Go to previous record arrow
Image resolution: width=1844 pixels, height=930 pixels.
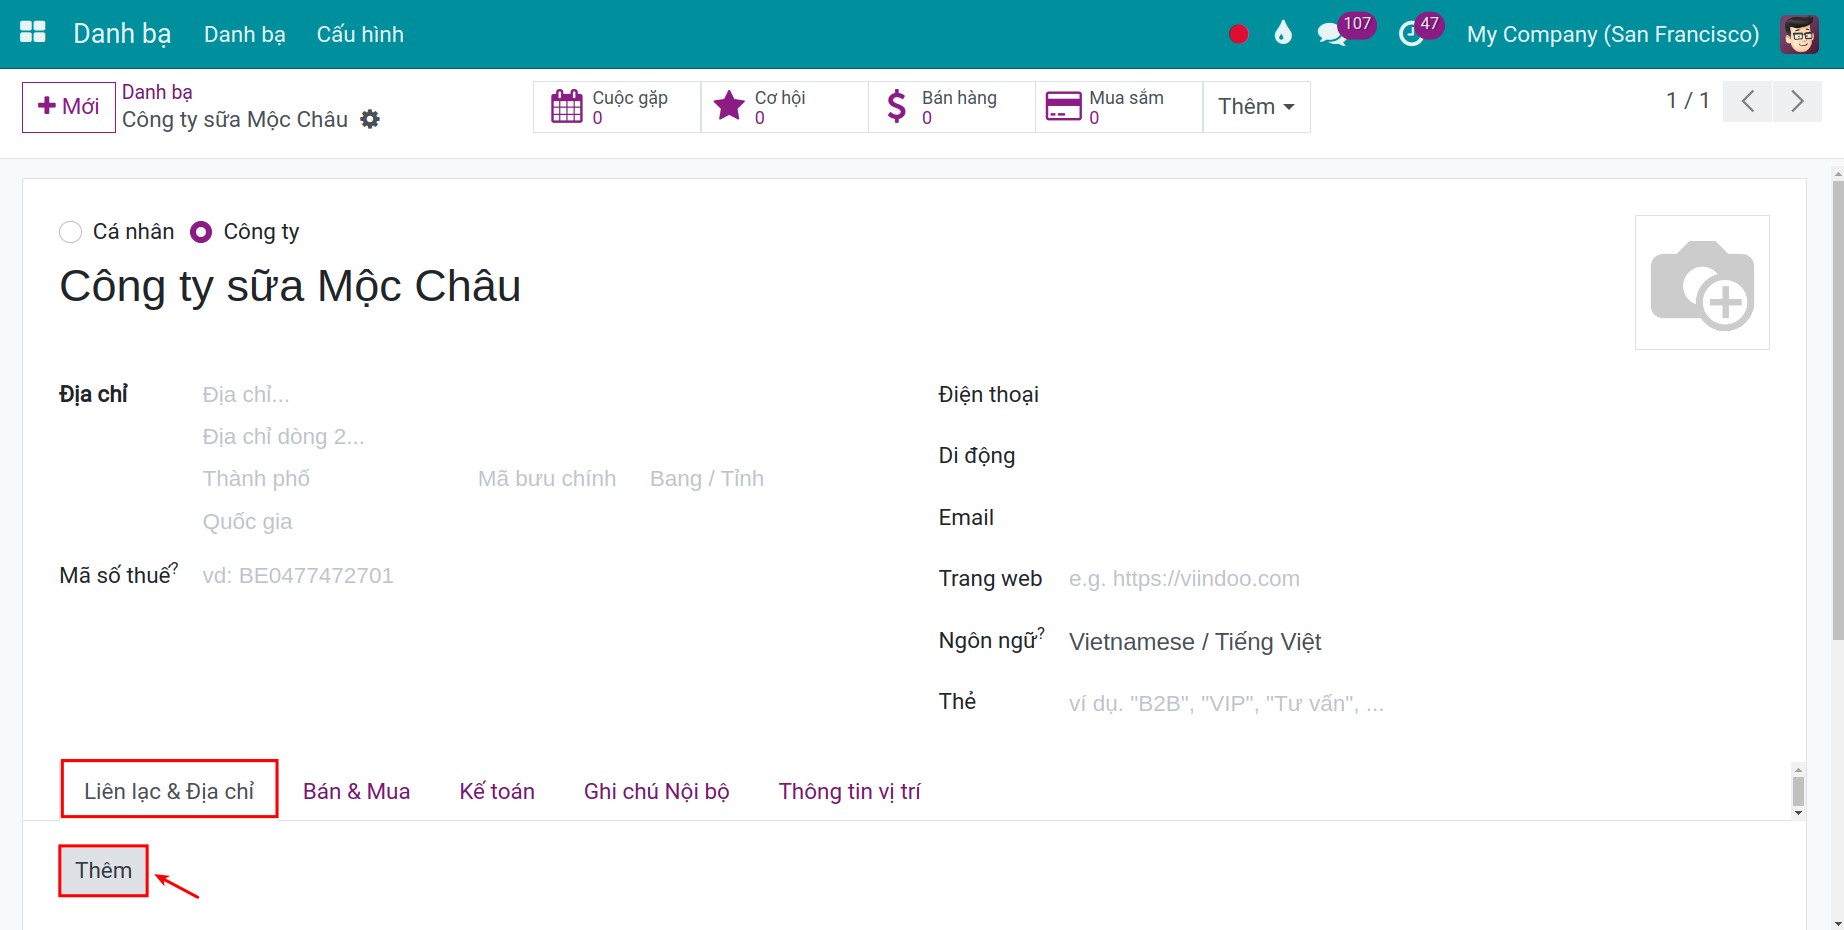(1748, 101)
